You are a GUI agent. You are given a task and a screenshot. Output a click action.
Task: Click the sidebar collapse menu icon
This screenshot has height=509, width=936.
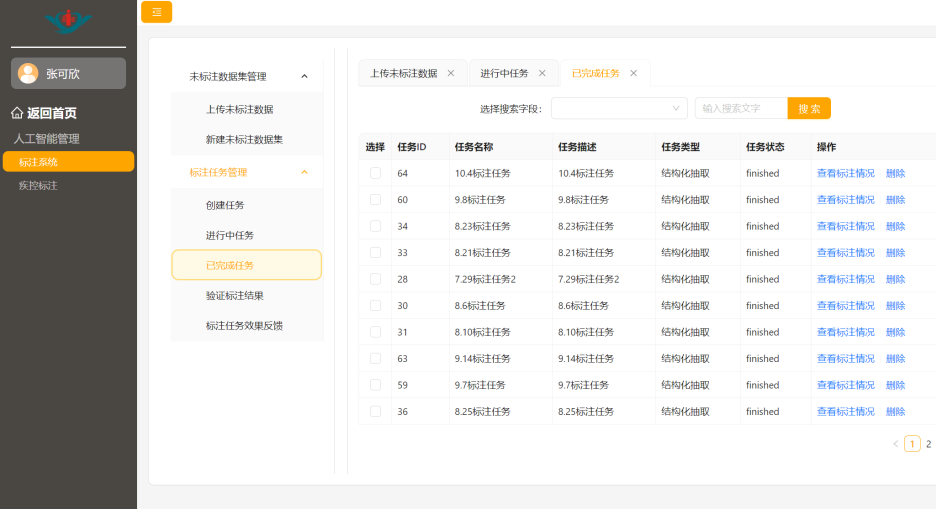point(156,12)
